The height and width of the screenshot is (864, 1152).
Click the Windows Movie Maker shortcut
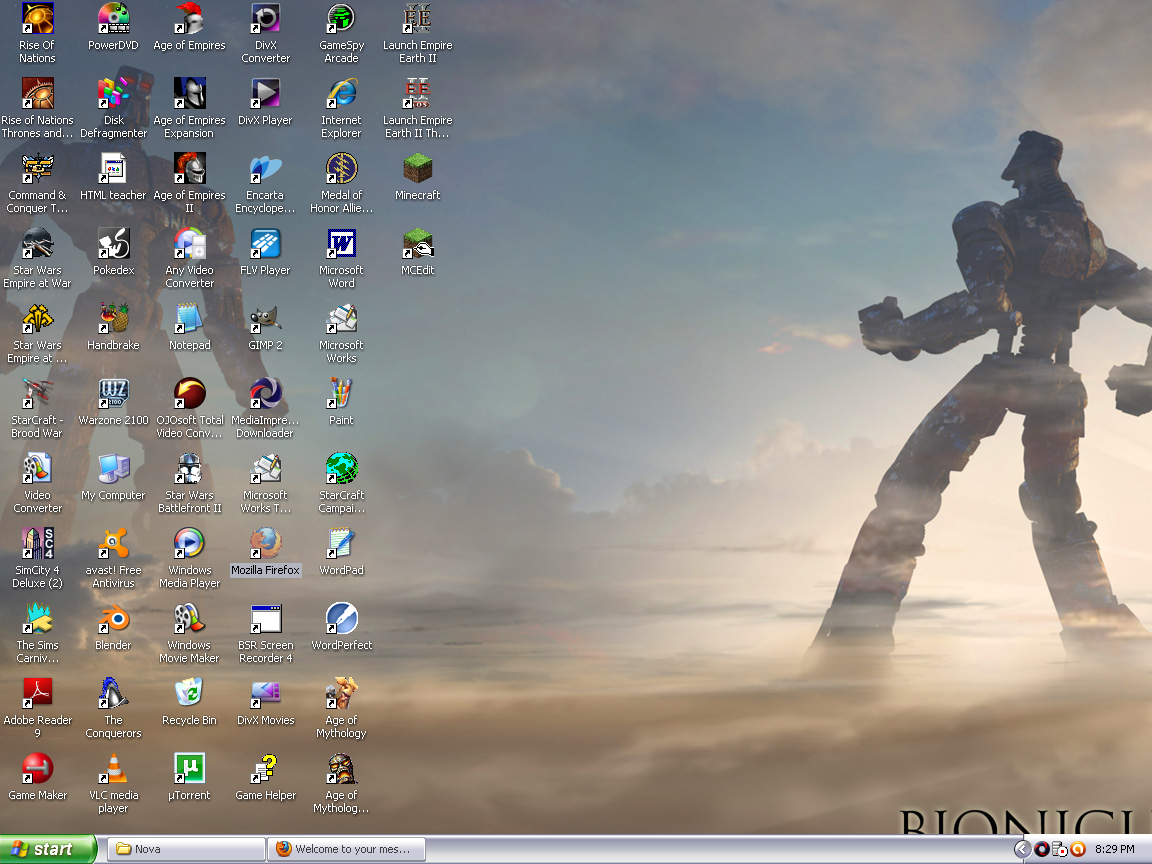(189, 621)
